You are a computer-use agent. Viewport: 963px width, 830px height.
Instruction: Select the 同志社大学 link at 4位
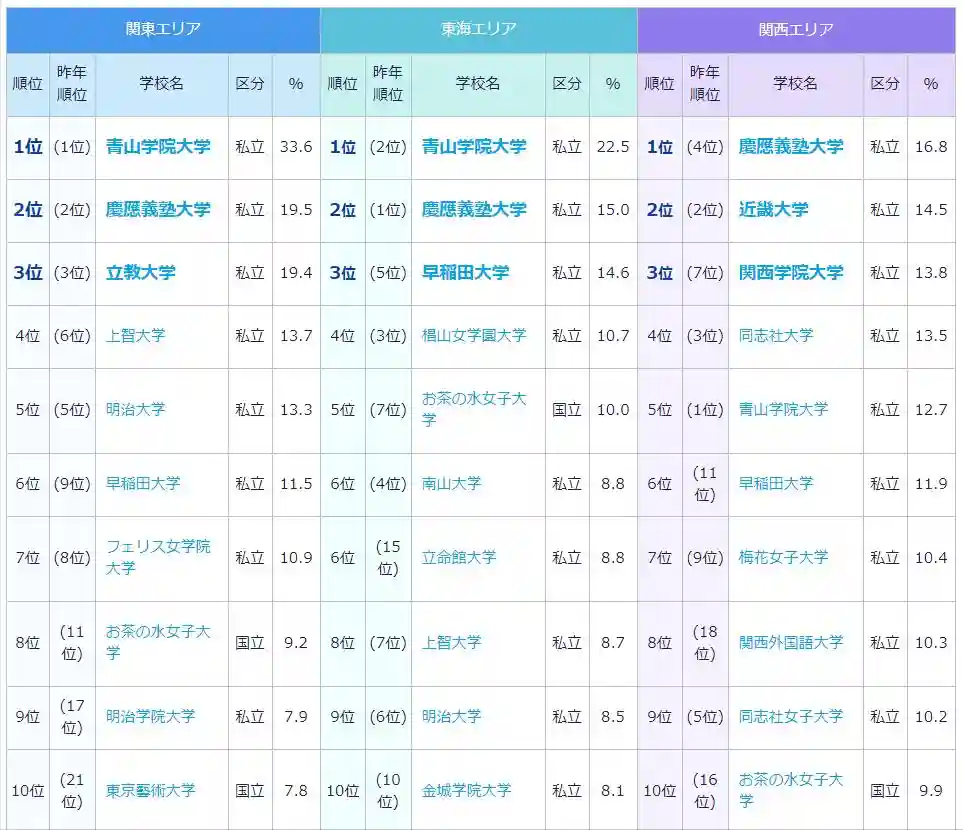coord(776,336)
